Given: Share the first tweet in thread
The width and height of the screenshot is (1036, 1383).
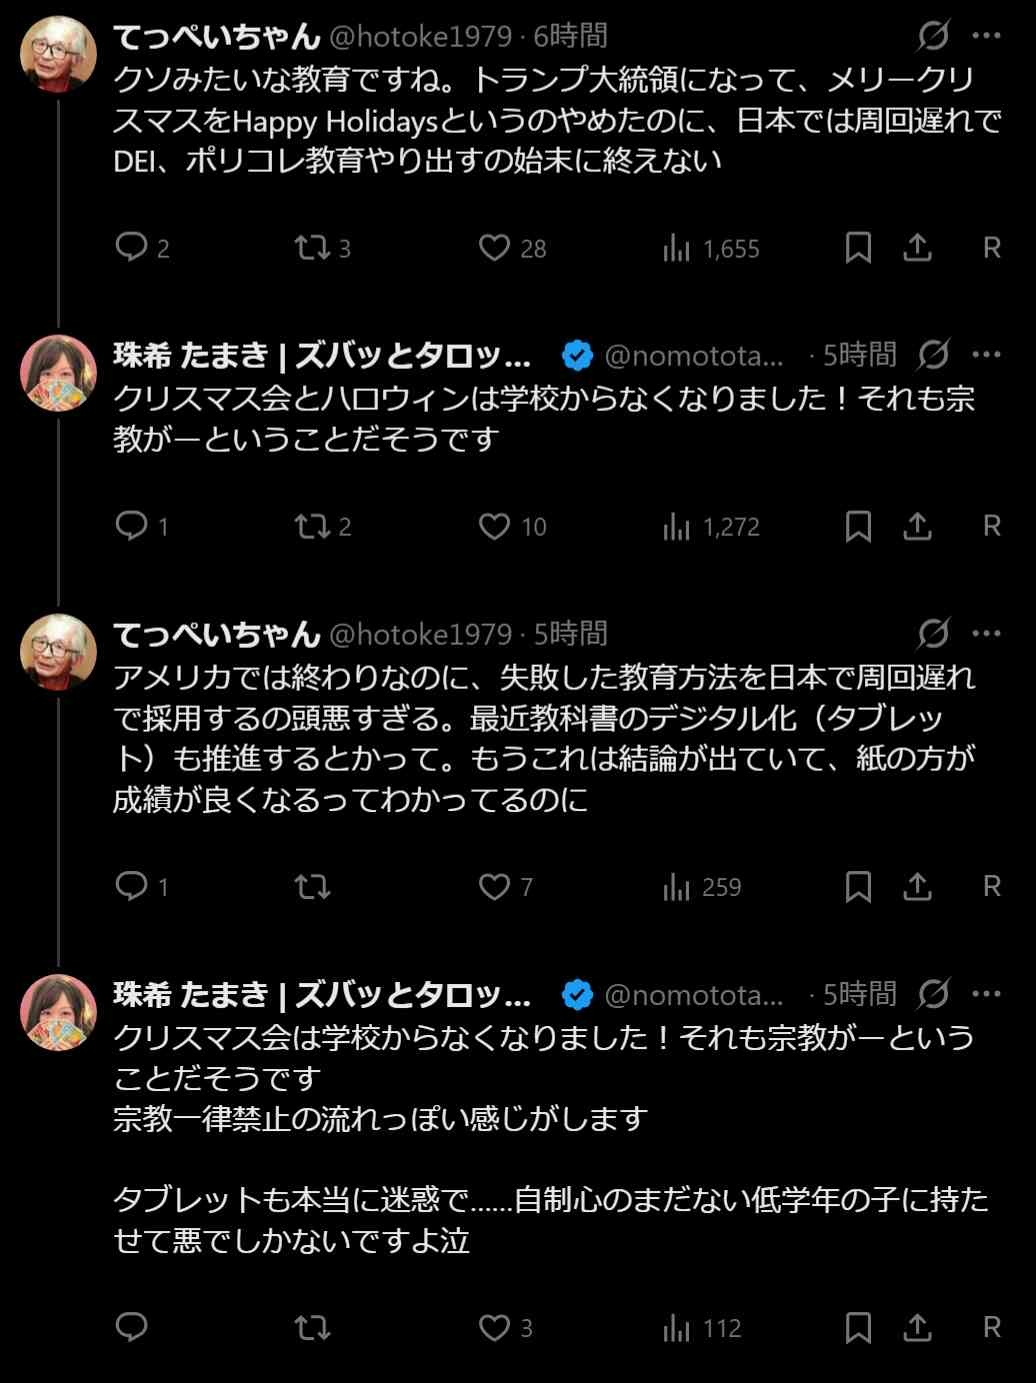Looking at the screenshot, I should [917, 247].
